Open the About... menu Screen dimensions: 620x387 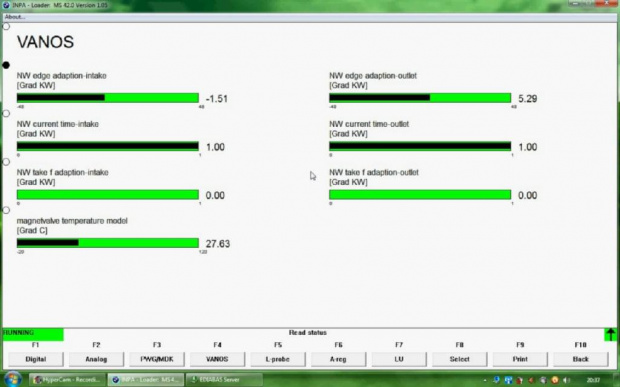tap(15, 17)
